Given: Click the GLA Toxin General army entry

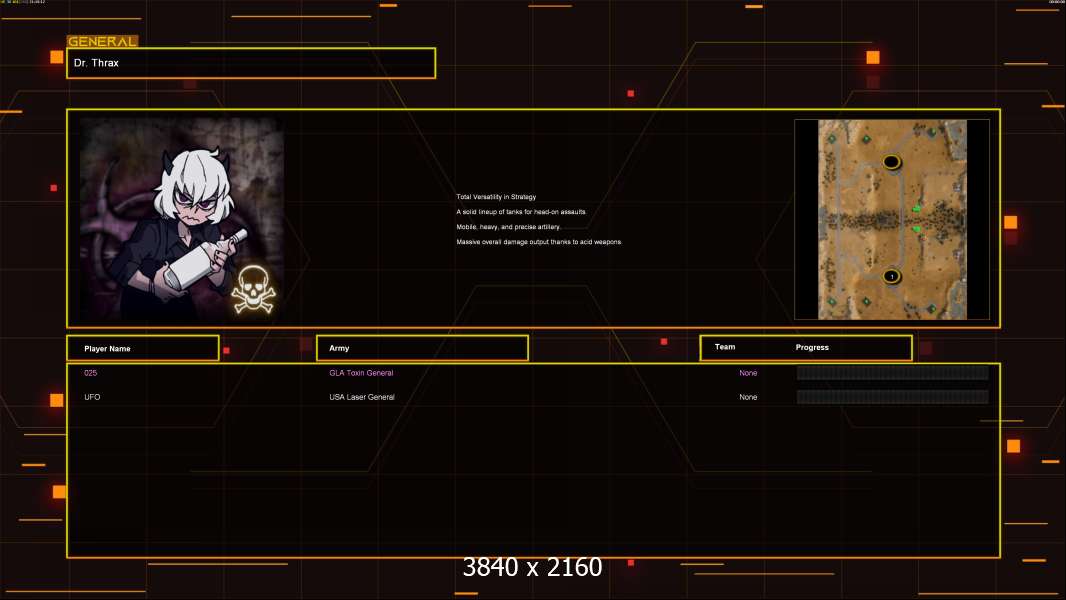Looking at the screenshot, I should tap(361, 373).
